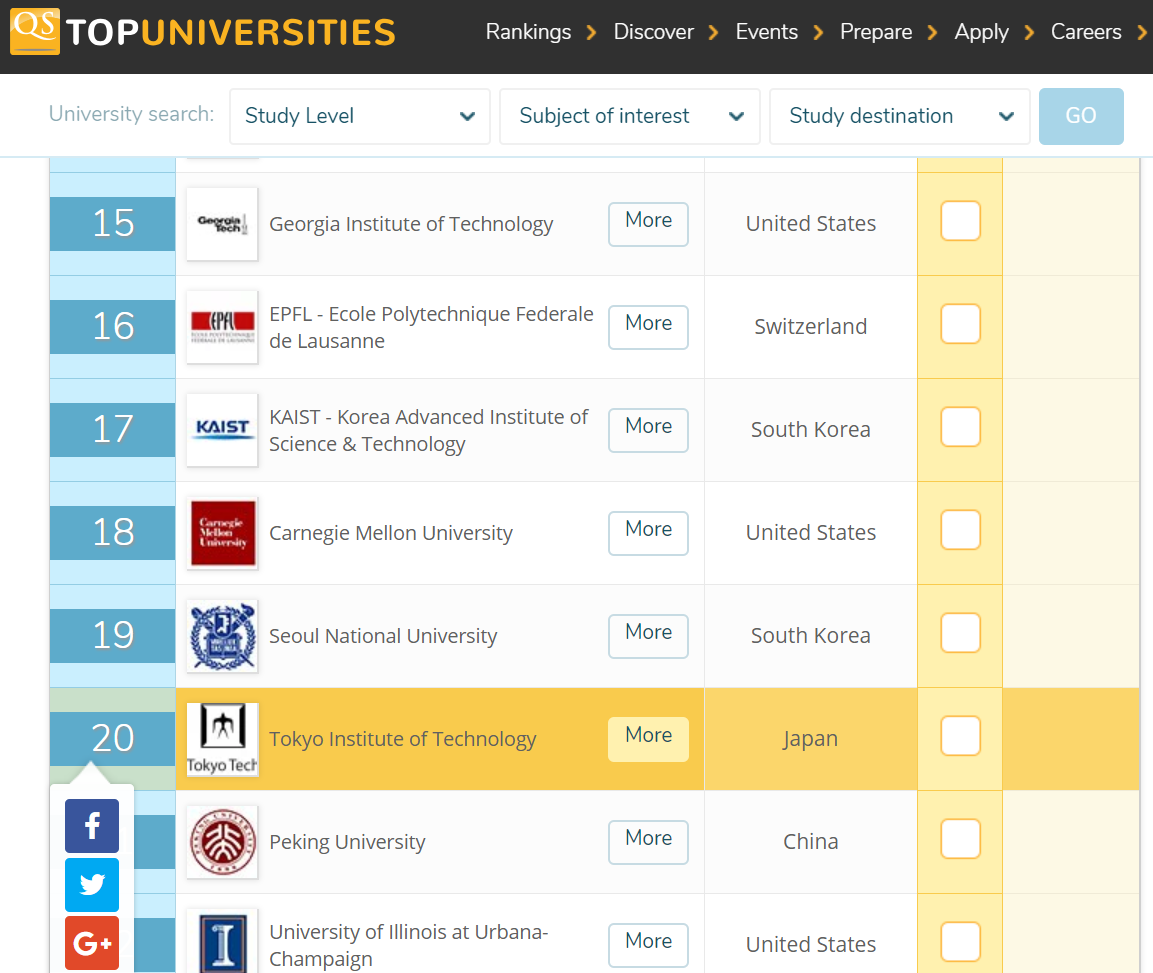This screenshot has width=1153, height=973.
Task: Open the Events menu item
Action: (766, 32)
